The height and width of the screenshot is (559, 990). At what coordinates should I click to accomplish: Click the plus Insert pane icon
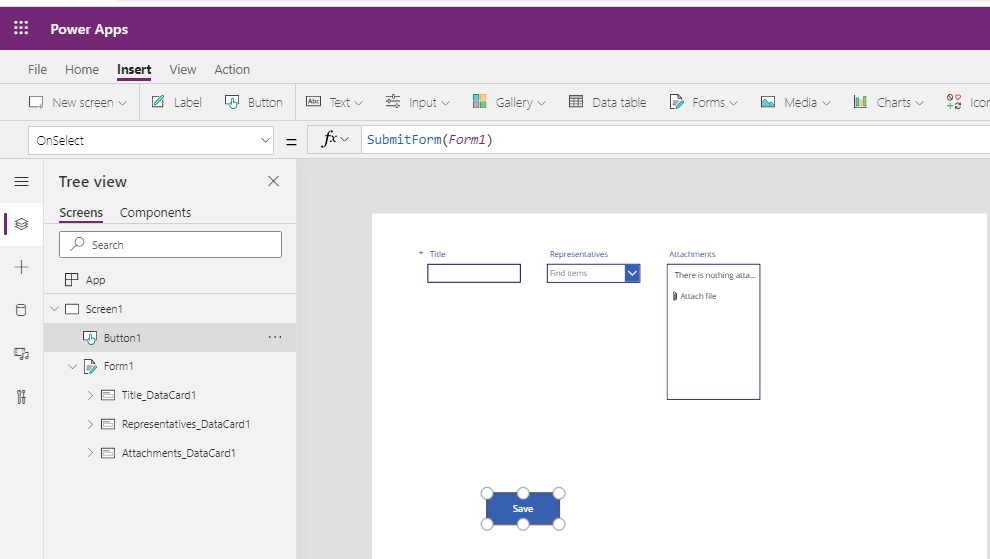click(21, 267)
